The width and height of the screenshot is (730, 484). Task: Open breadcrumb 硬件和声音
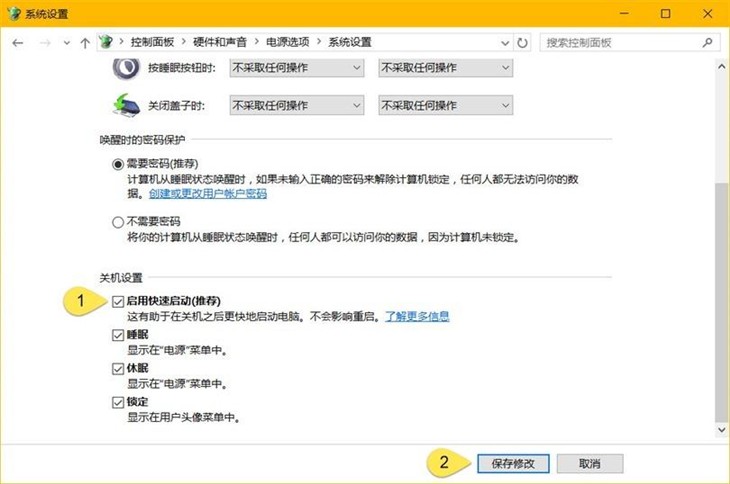pyautogui.click(x=220, y=42)
